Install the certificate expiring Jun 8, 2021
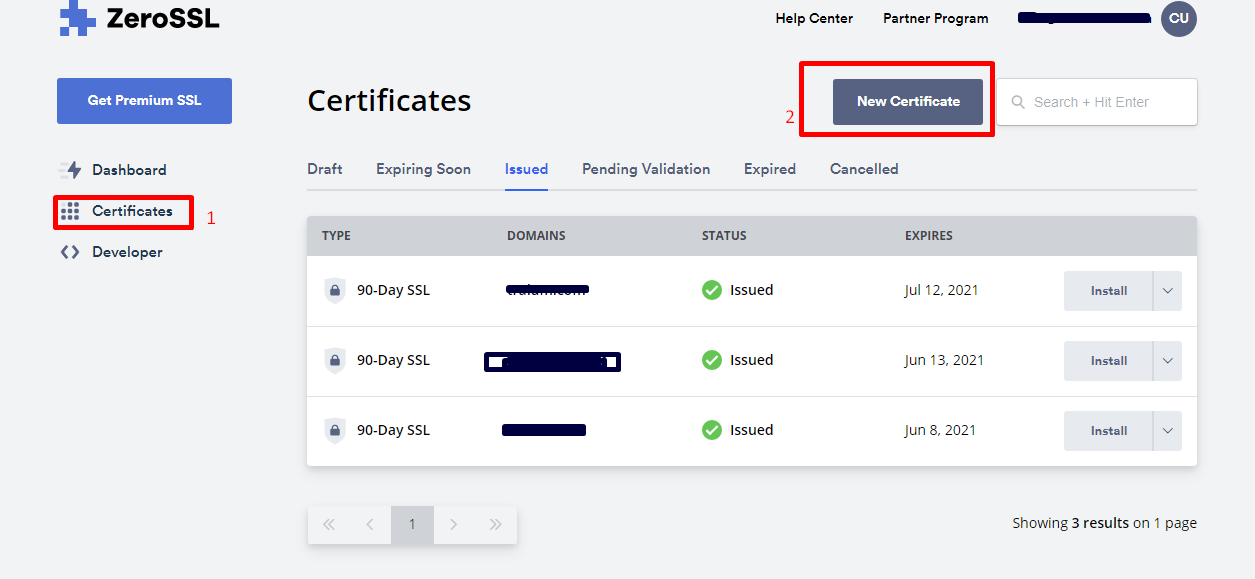The image size is (1255, 579). click(1108, 431)
